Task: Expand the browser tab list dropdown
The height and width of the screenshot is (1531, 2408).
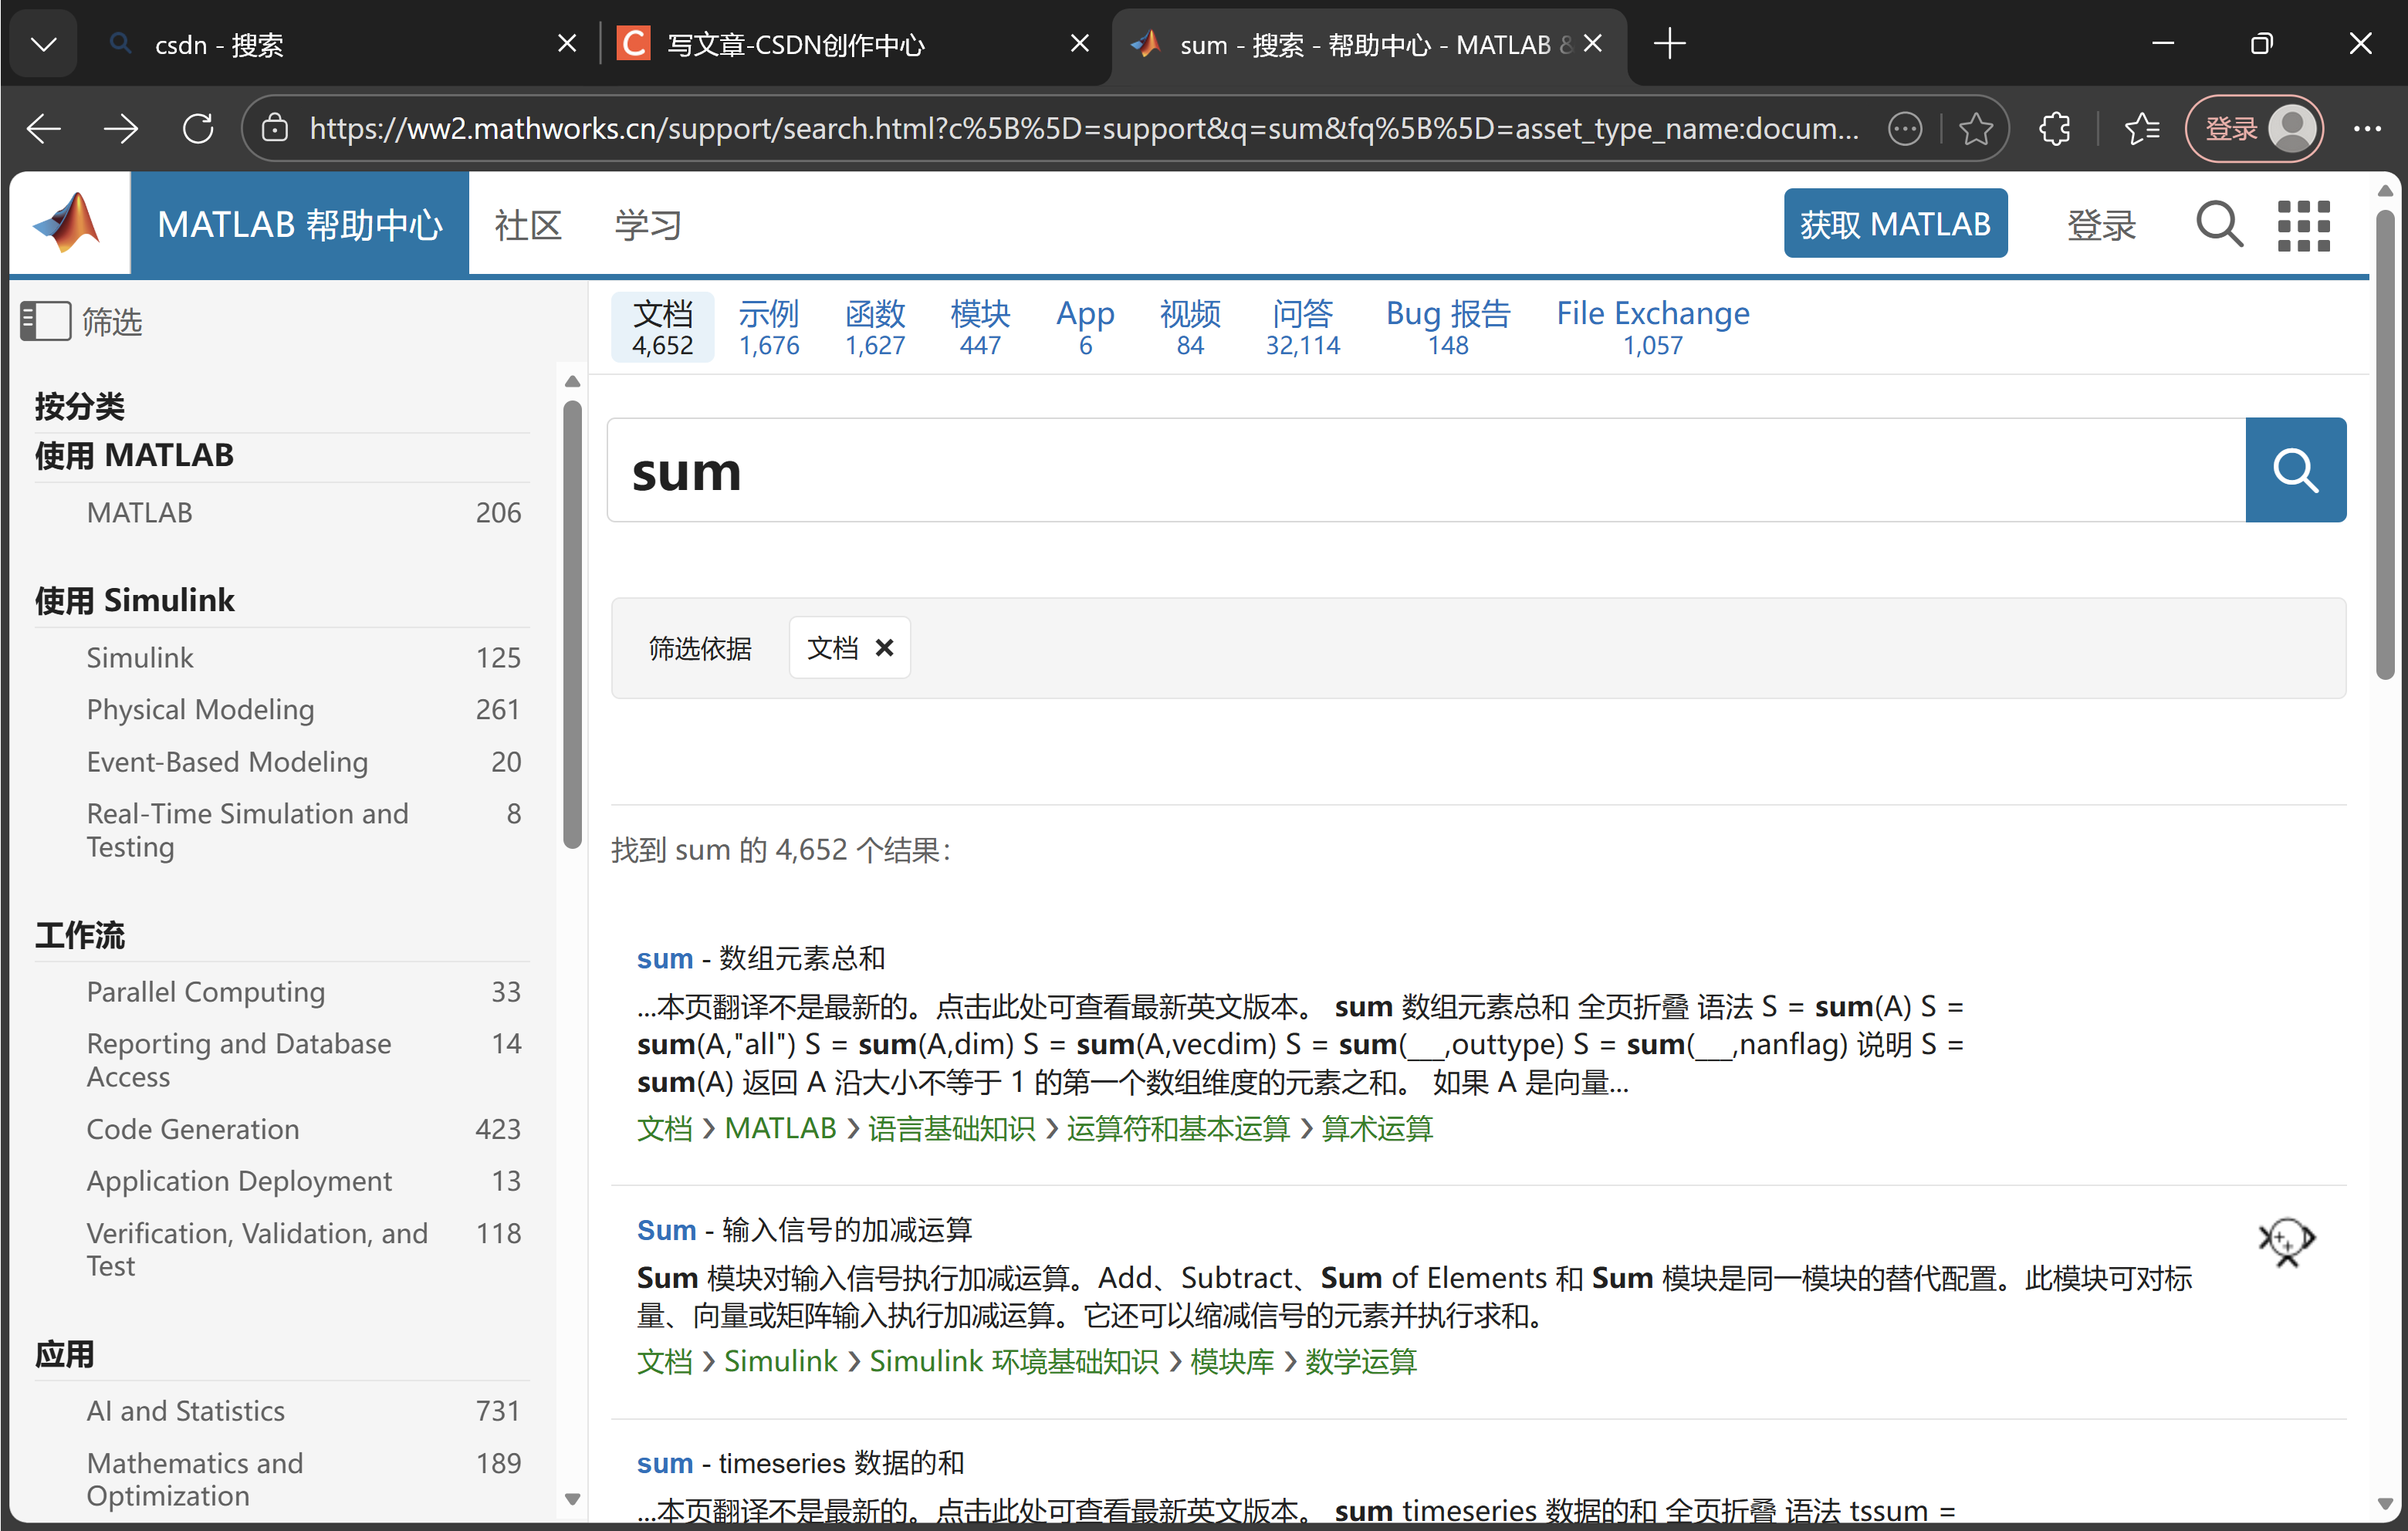Action: click(43, 44)
